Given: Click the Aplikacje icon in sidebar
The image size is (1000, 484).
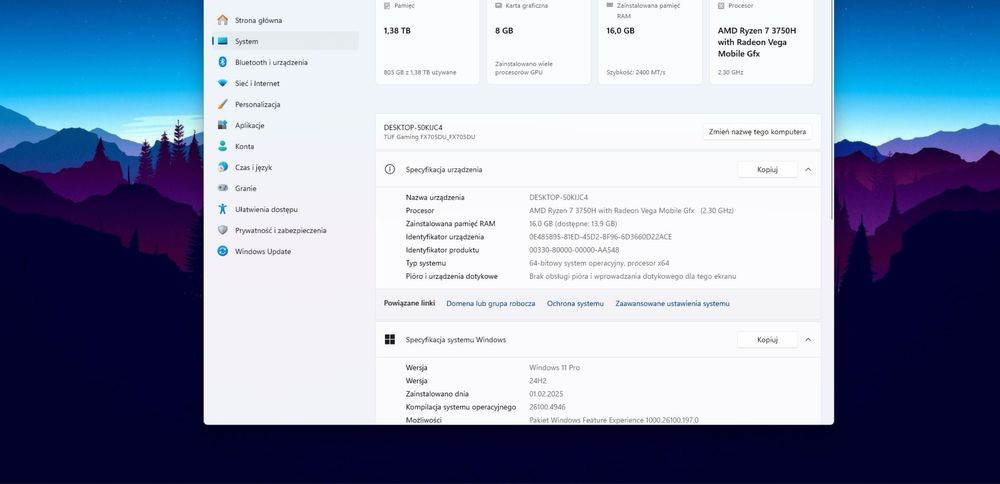Looking at the screenshot, I should [x=223, y=125].
